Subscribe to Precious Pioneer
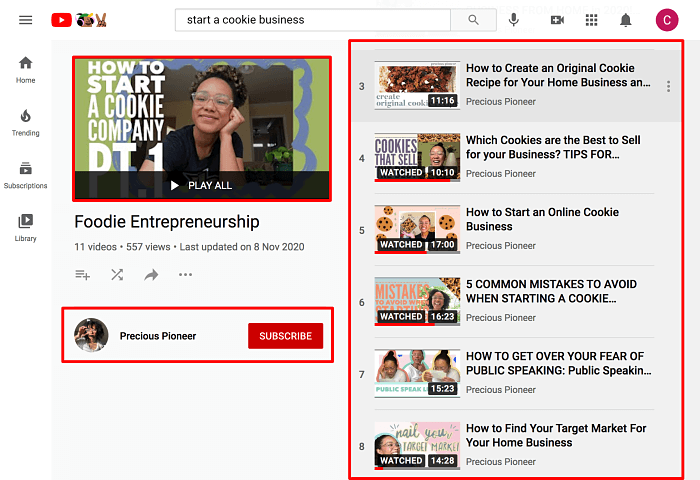Image resolution: width=700 pixels, height=480 pixels. coord(286,336)
